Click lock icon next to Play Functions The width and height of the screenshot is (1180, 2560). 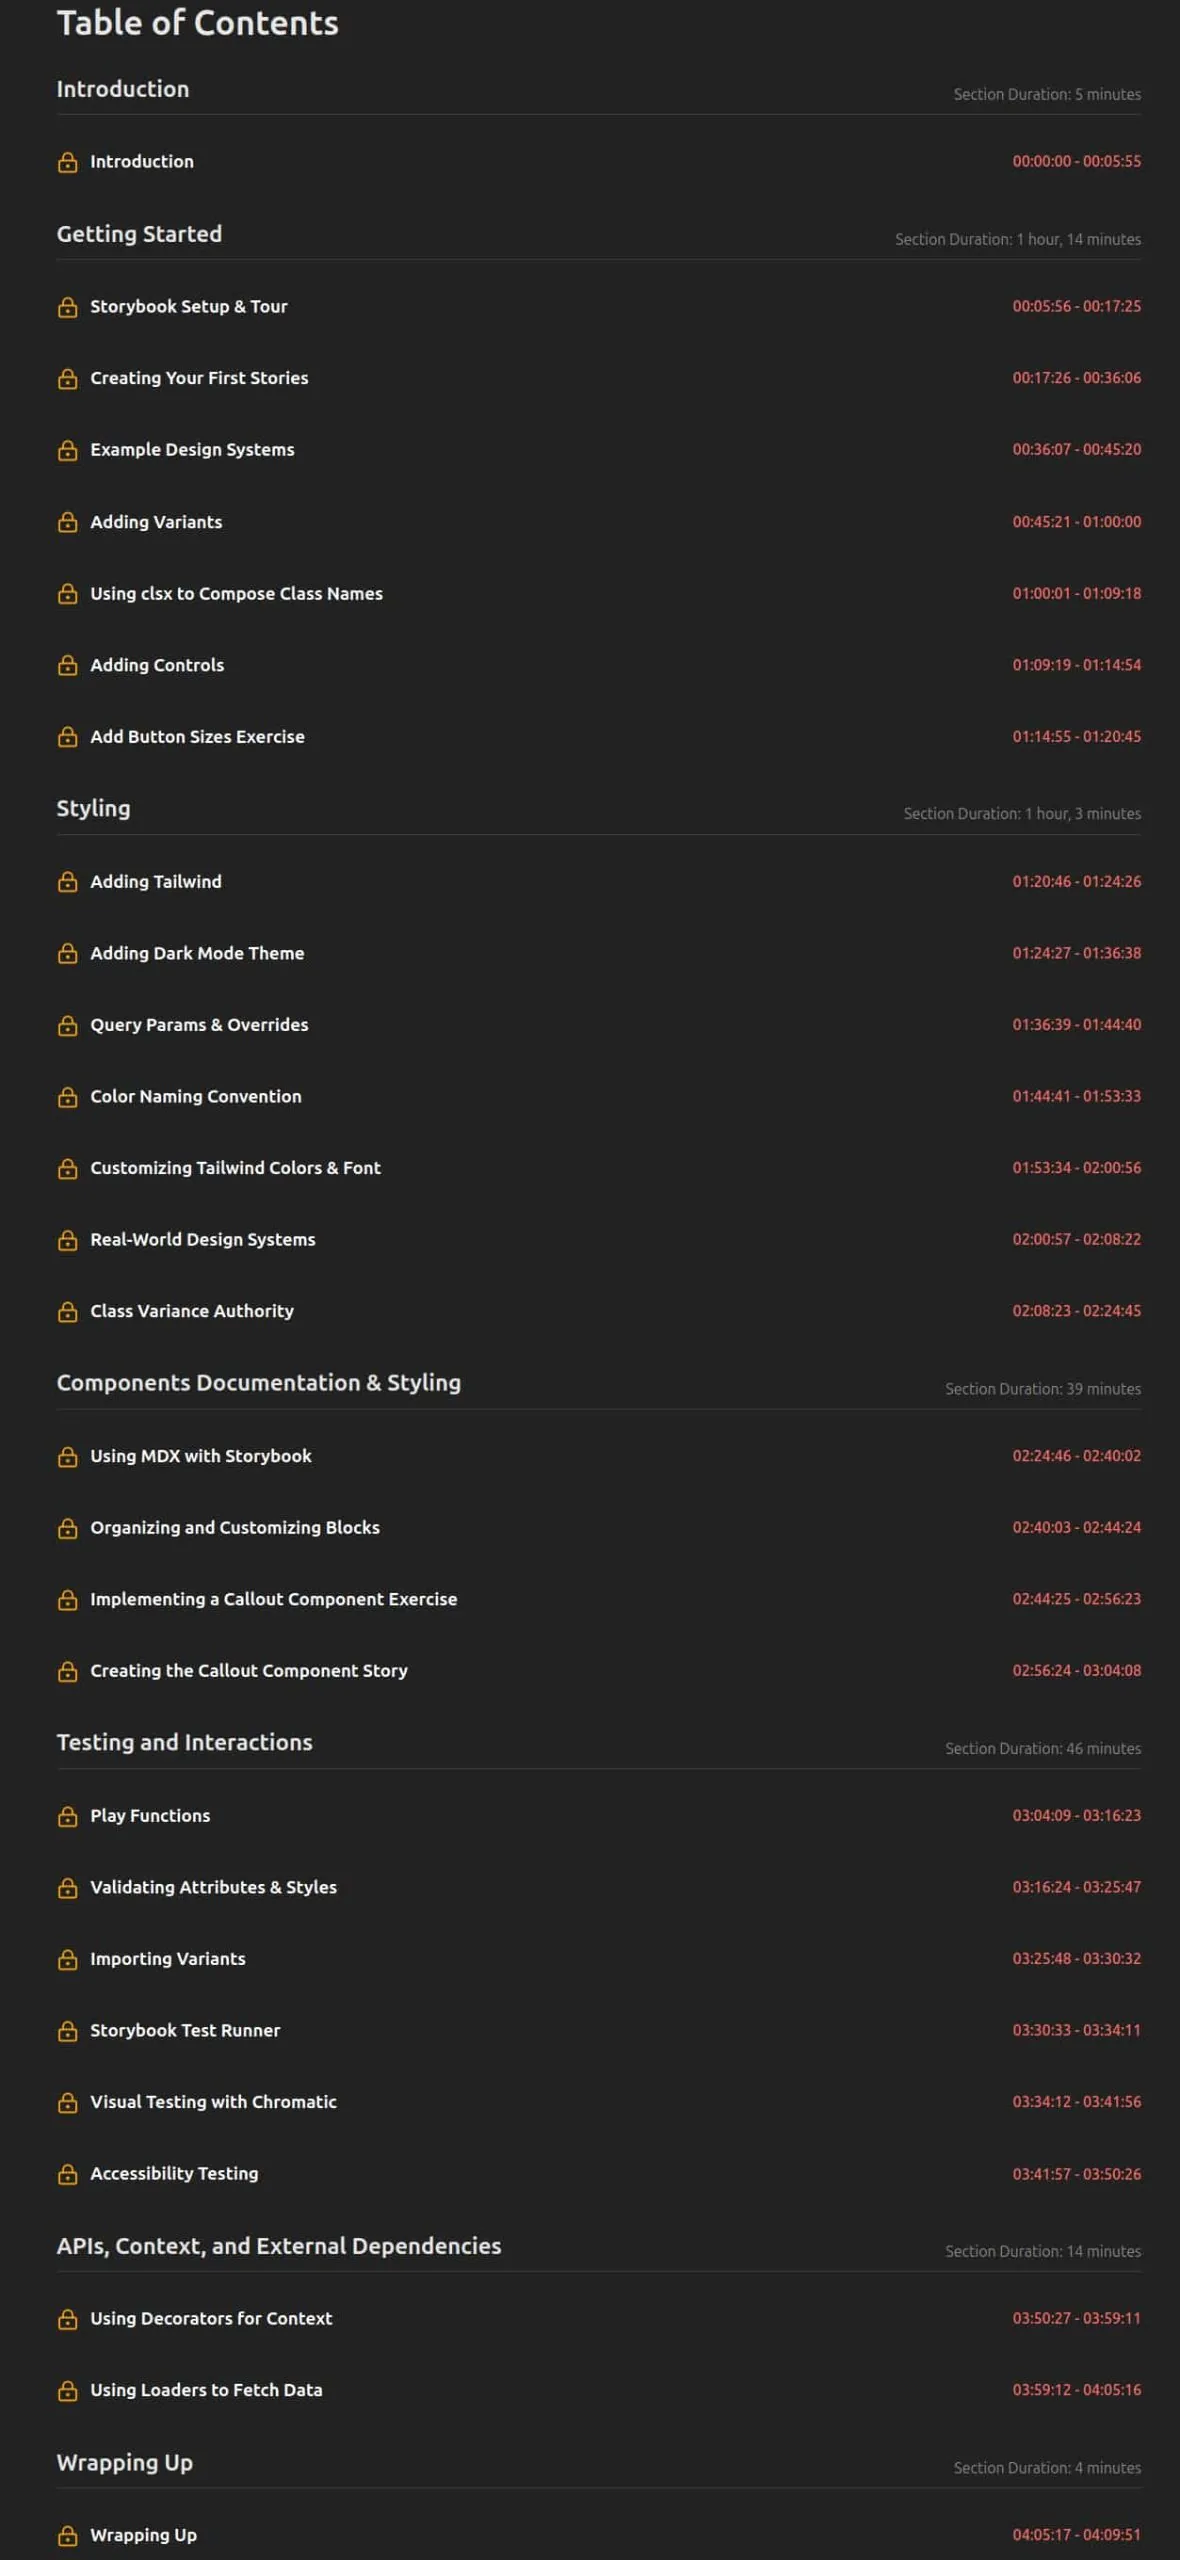(67, 1816)
